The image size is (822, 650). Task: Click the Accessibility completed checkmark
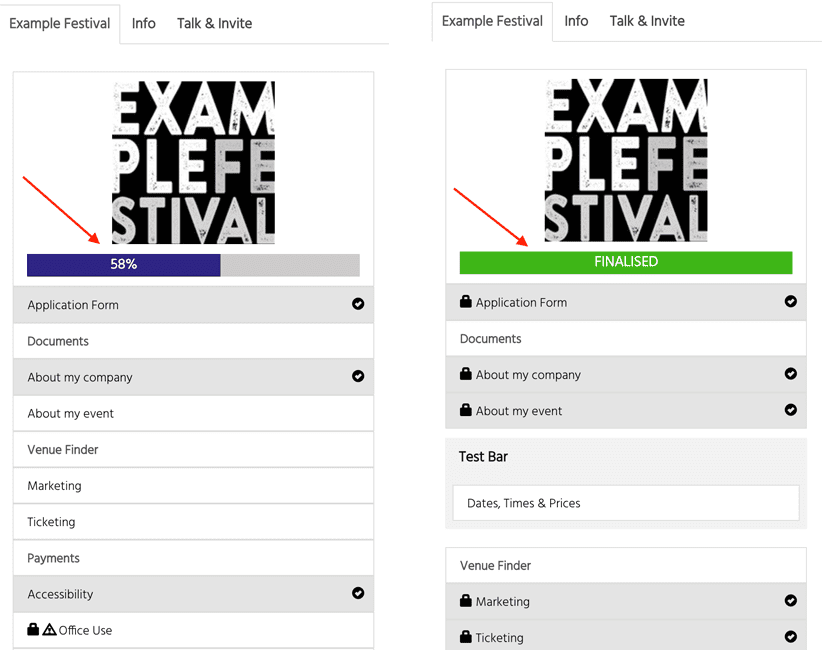(358, 593)
